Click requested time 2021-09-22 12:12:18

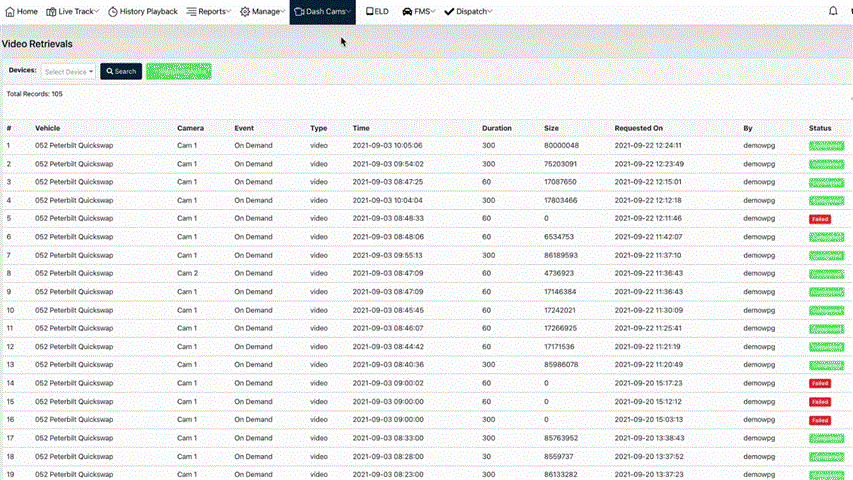click(648, 200)
